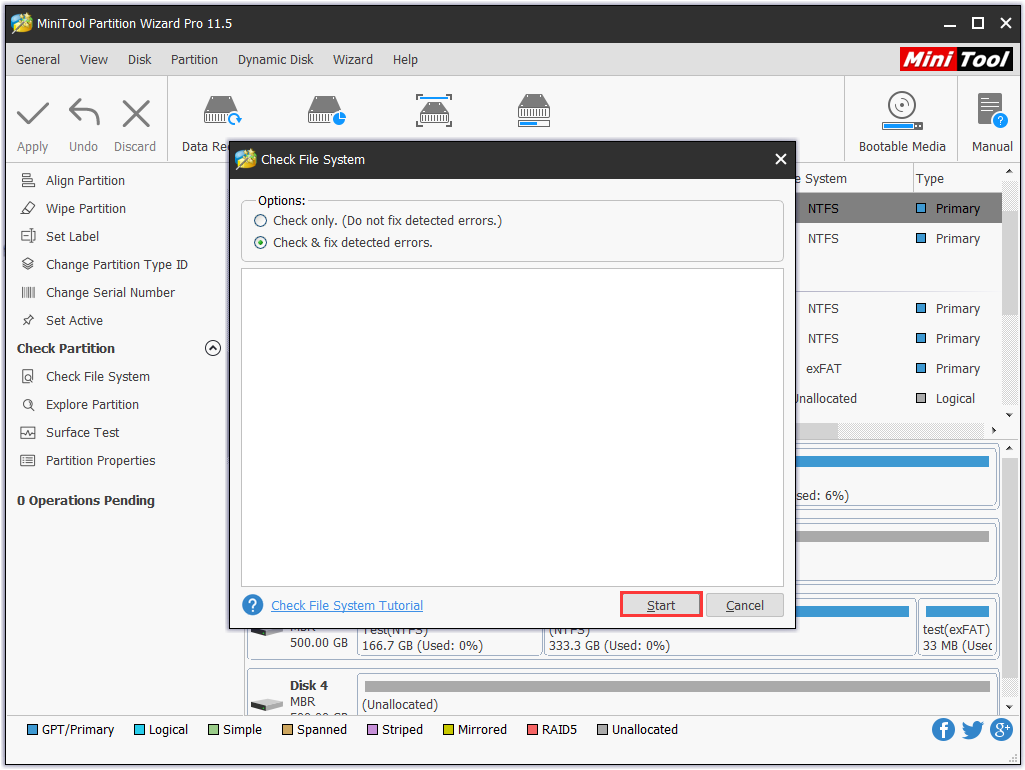Image resolution: width=1025 pixels, height=770 pixels.
Task: Click the Change Partition Type ID icon
Action: coord(28,264)
